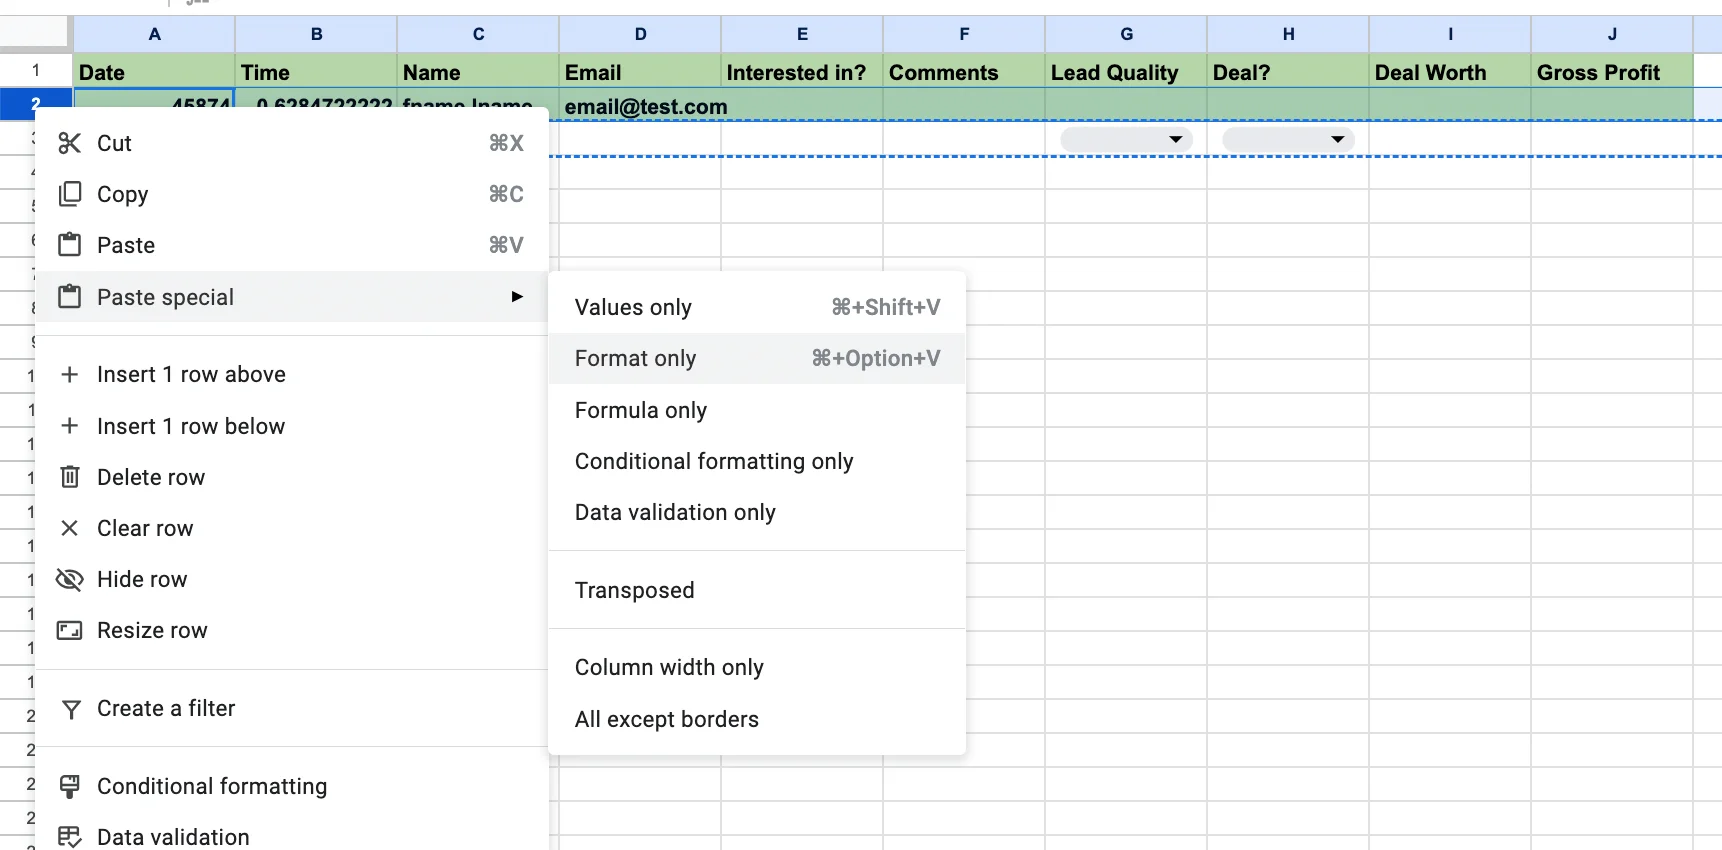Click the X icon for Clear row
The width and height of the screenshot is (1722, 850).
69,528
